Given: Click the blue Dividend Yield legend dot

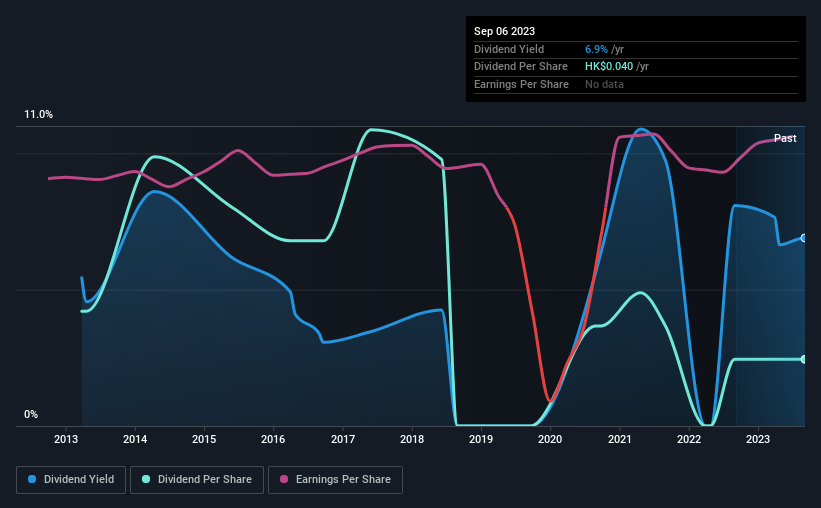Looking at the screenshot, I should [x=32, y=479].
